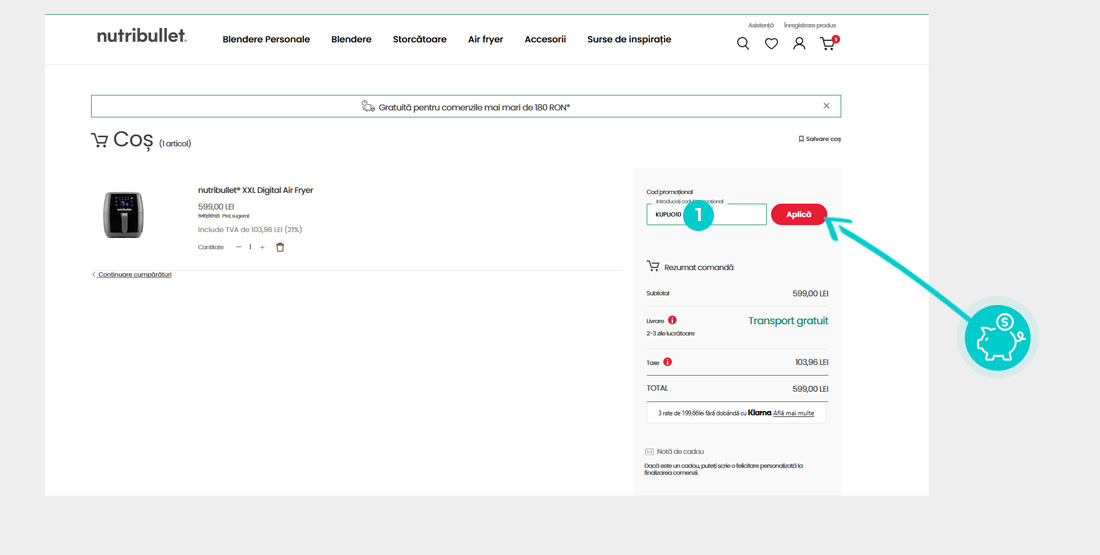Screen dimensions: 1100x555
Task: Open Klarna Află mai multe link
Action: (793, 413)
